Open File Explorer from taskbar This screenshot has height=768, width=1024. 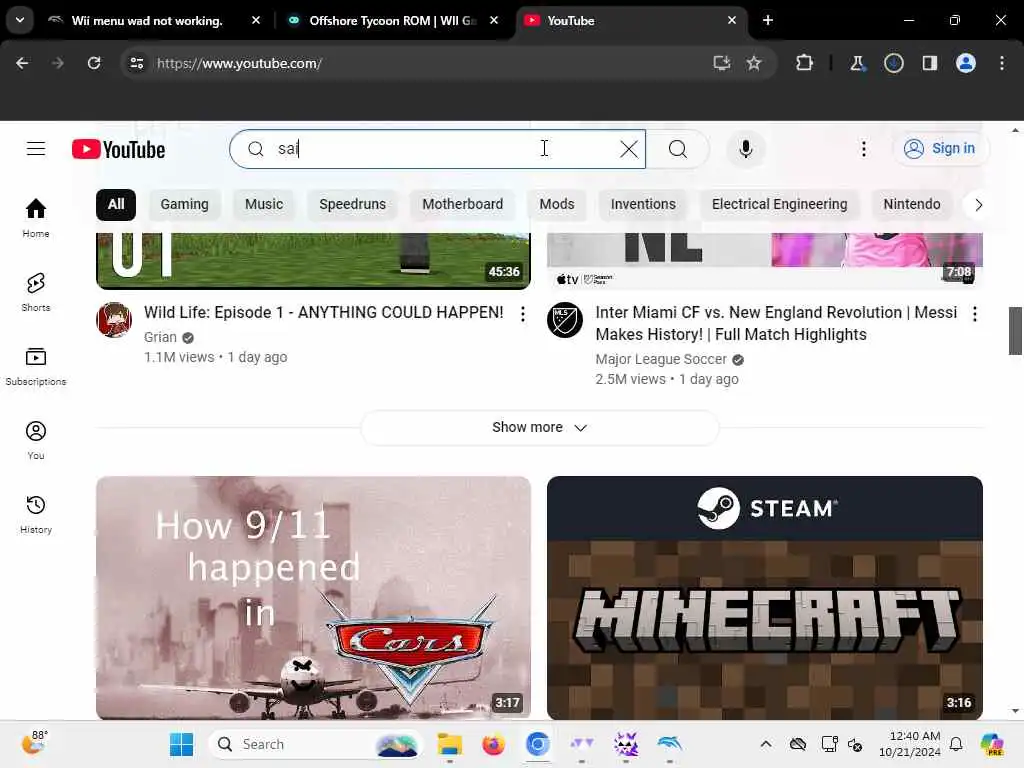pos(449,744)
